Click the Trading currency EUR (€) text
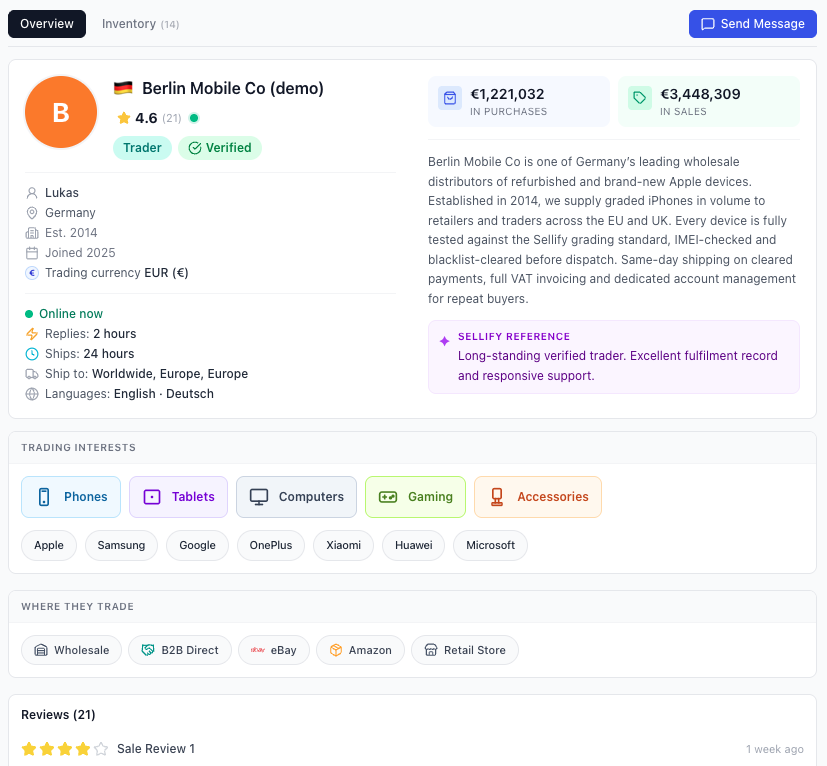The image size is (827, 766). tap(117, 273)
